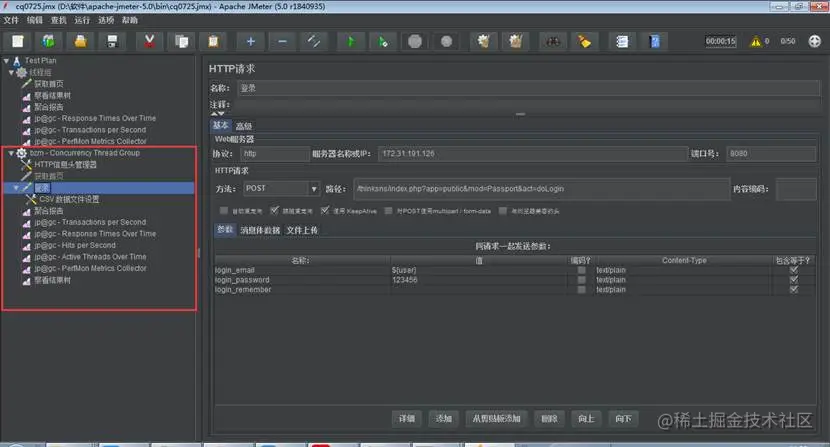Switch to the 文件上传 tab
This screenshot has width=830, height=447.
click(302, 230)
